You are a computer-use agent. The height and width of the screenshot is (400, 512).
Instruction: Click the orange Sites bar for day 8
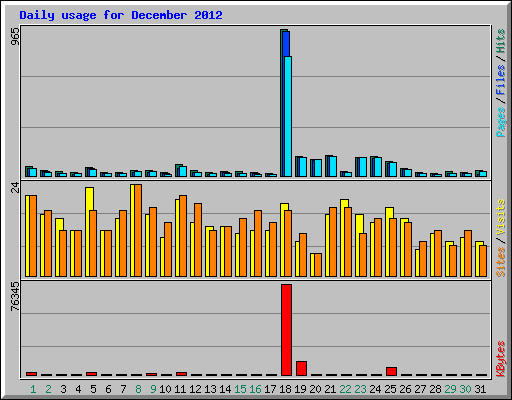pos(138,230)
